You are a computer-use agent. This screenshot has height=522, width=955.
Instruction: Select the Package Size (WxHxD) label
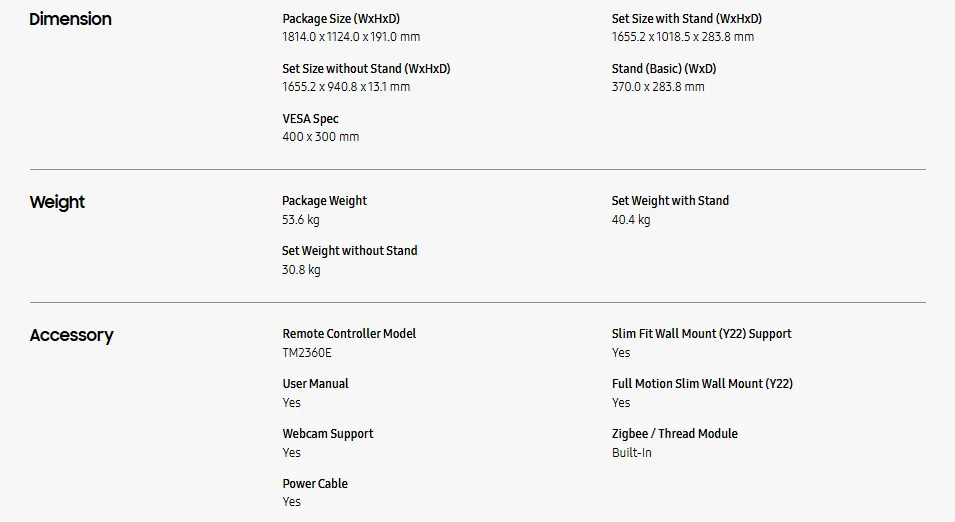tap(341, 19)
